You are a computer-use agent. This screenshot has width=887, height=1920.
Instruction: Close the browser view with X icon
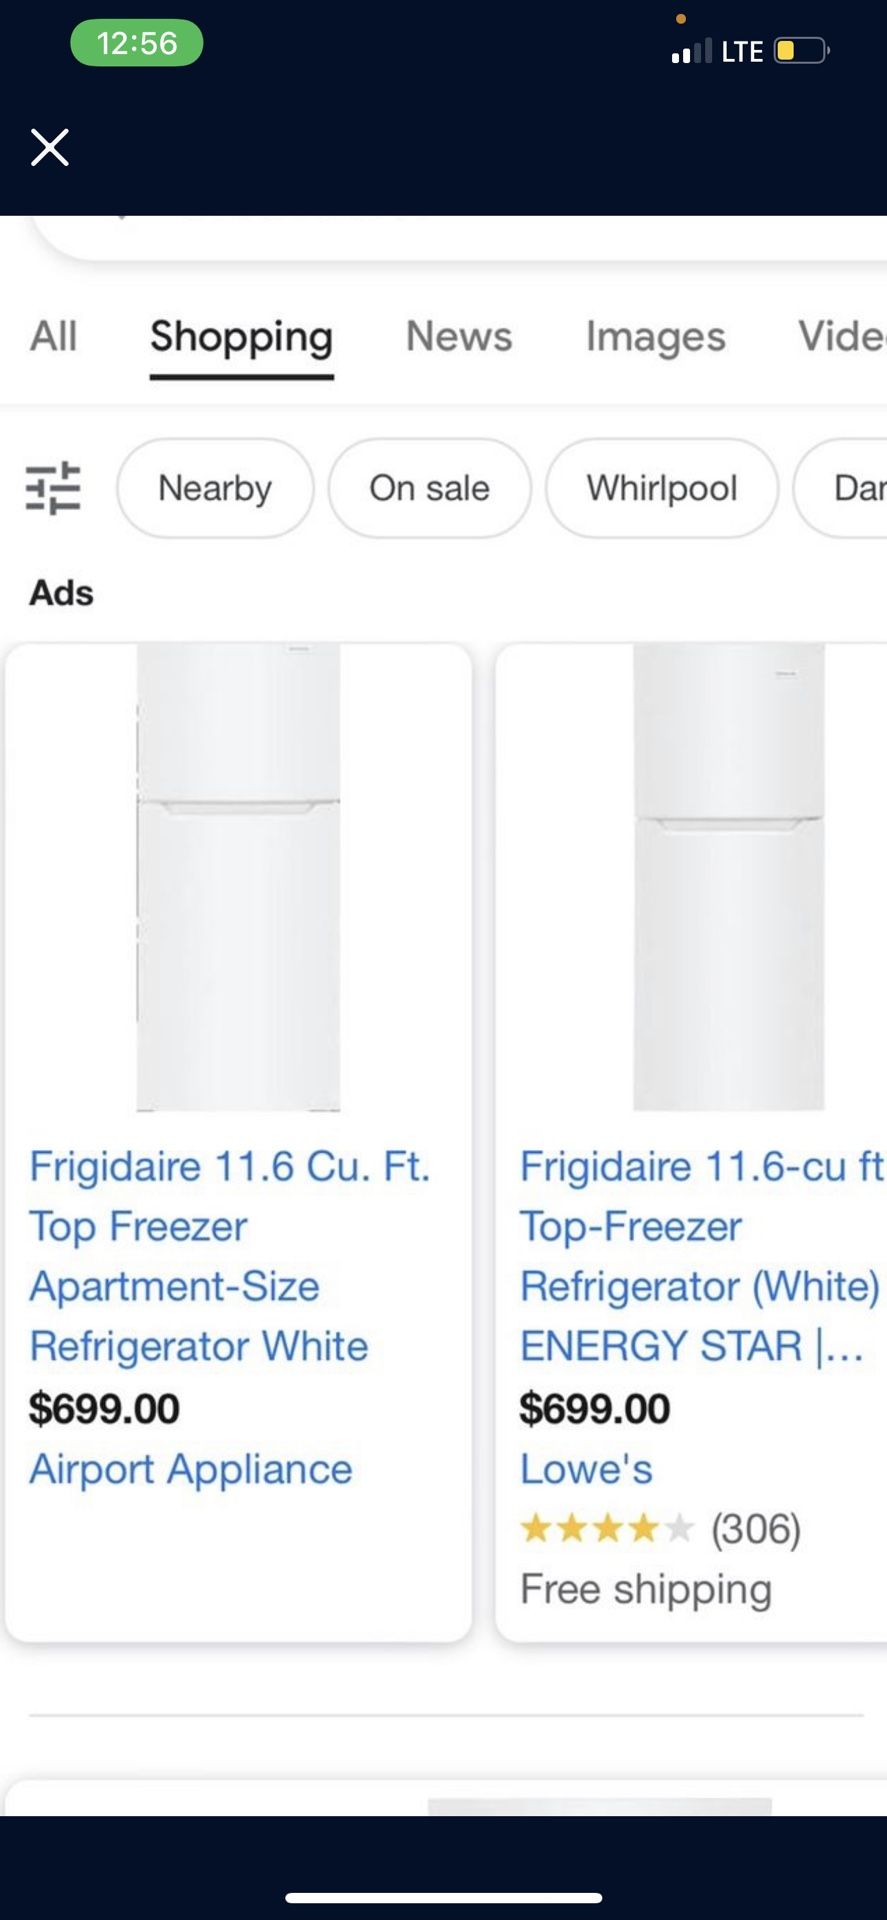pyautogui.click(x=49, y=147)
